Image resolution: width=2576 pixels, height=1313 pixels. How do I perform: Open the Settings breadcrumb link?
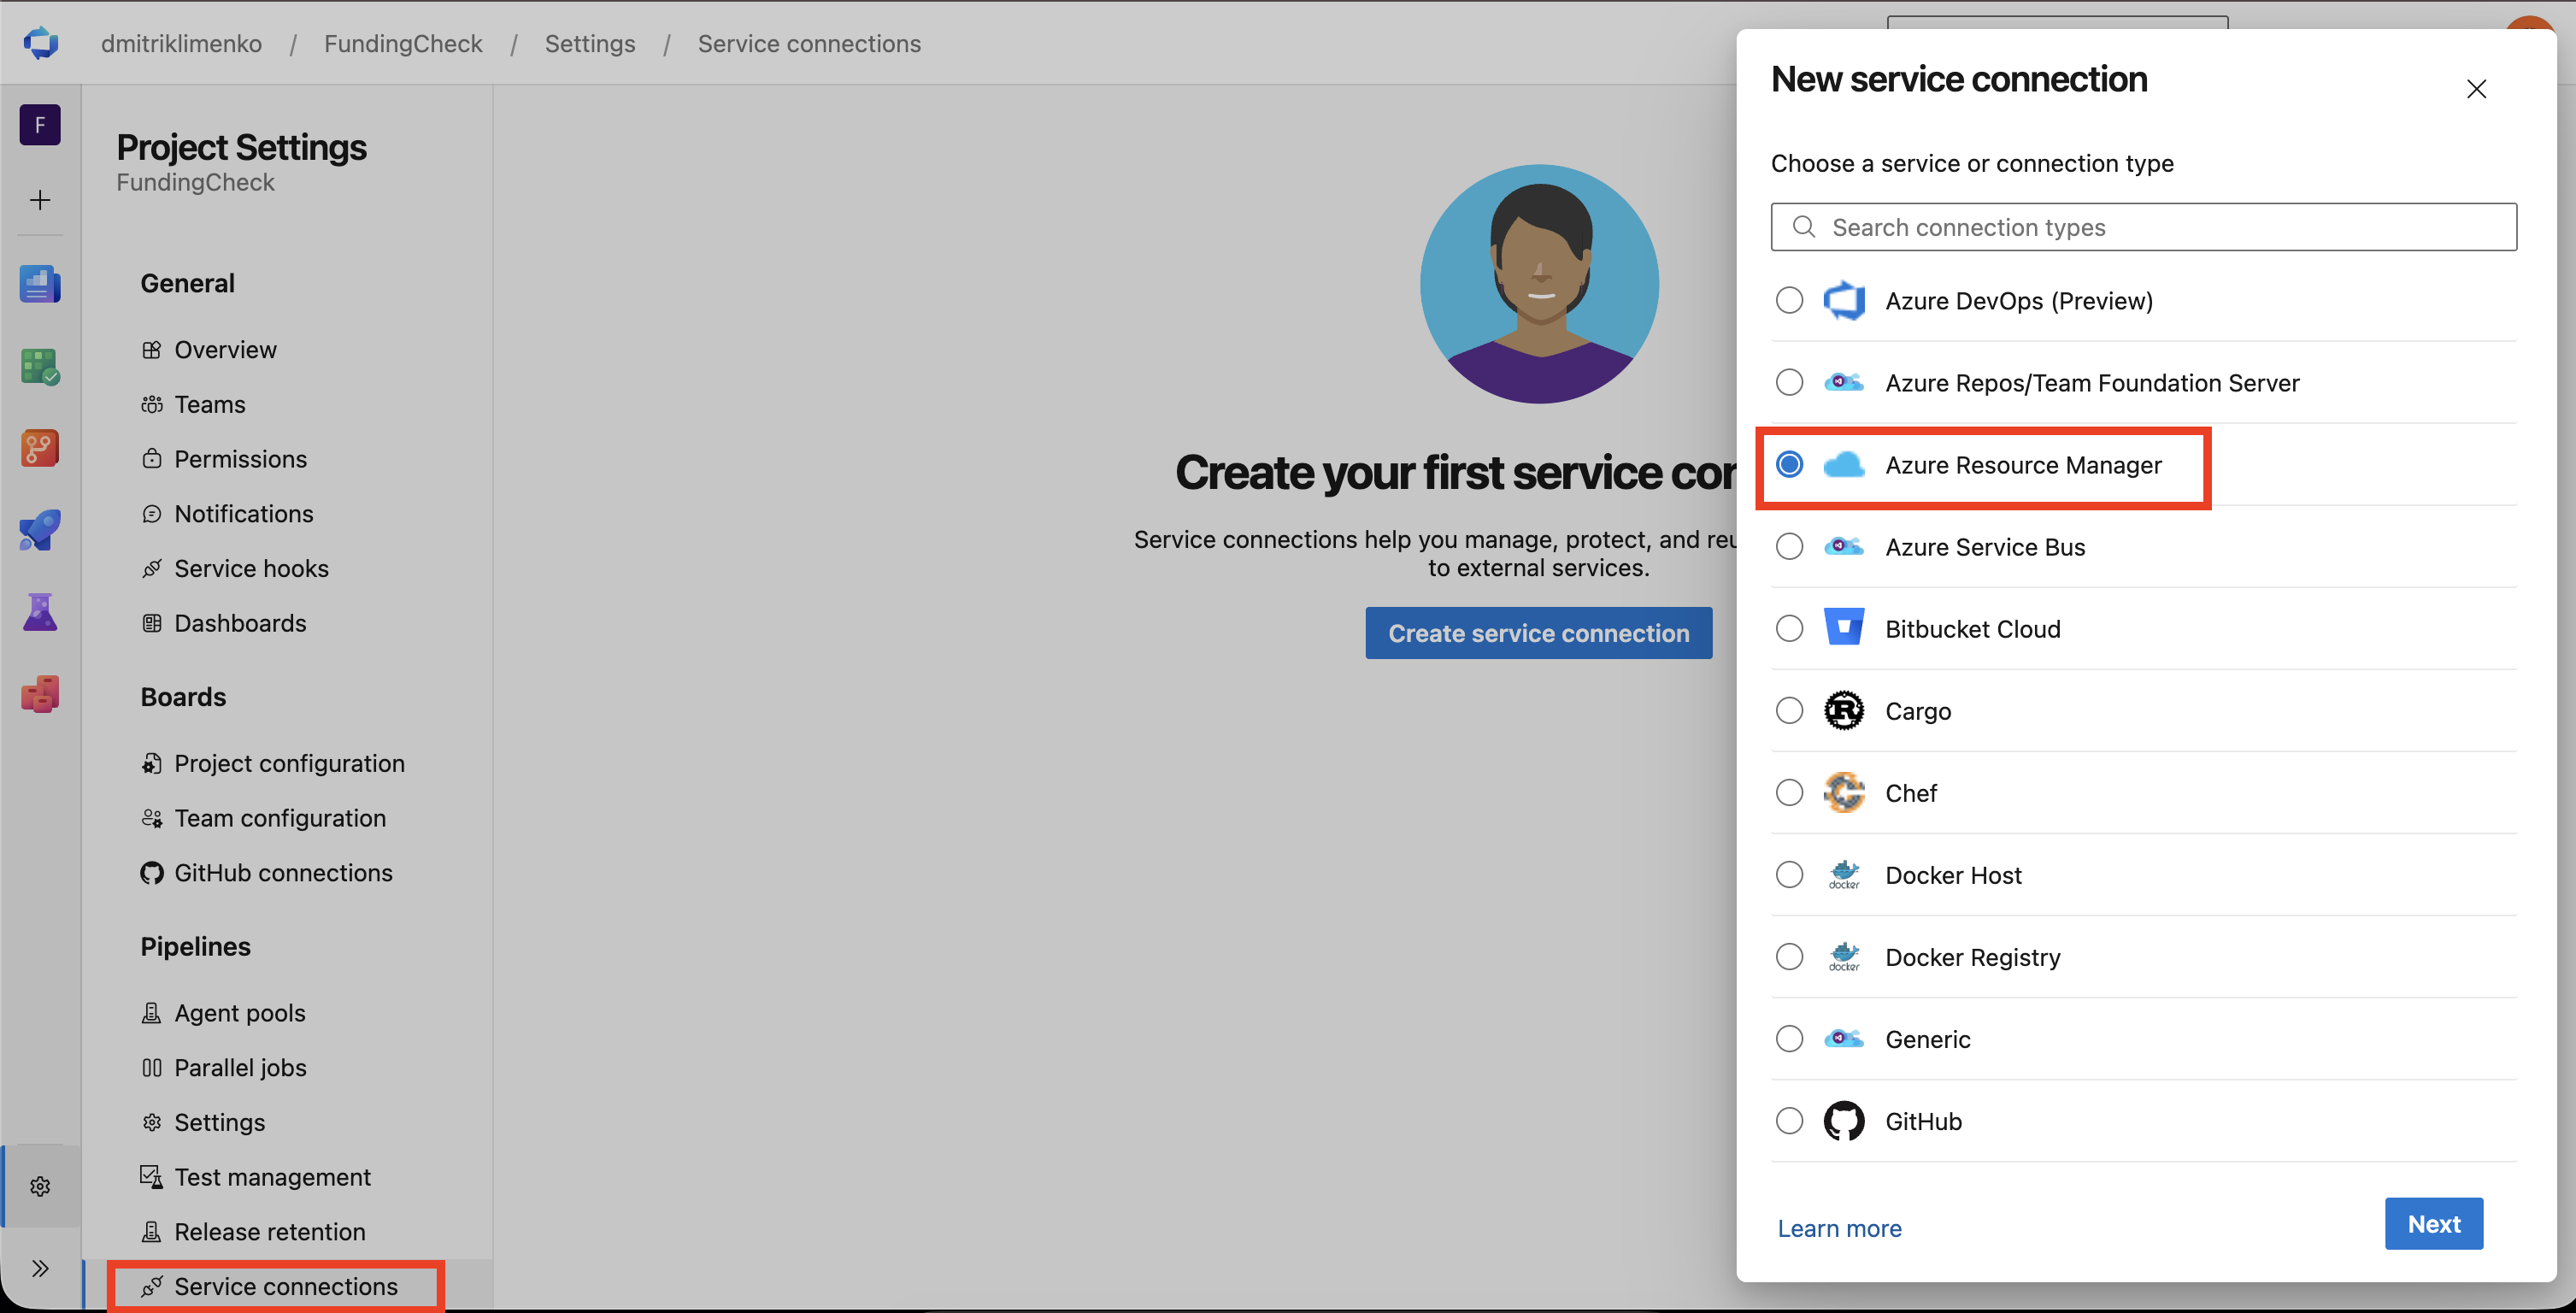click(x=590, y=43)
